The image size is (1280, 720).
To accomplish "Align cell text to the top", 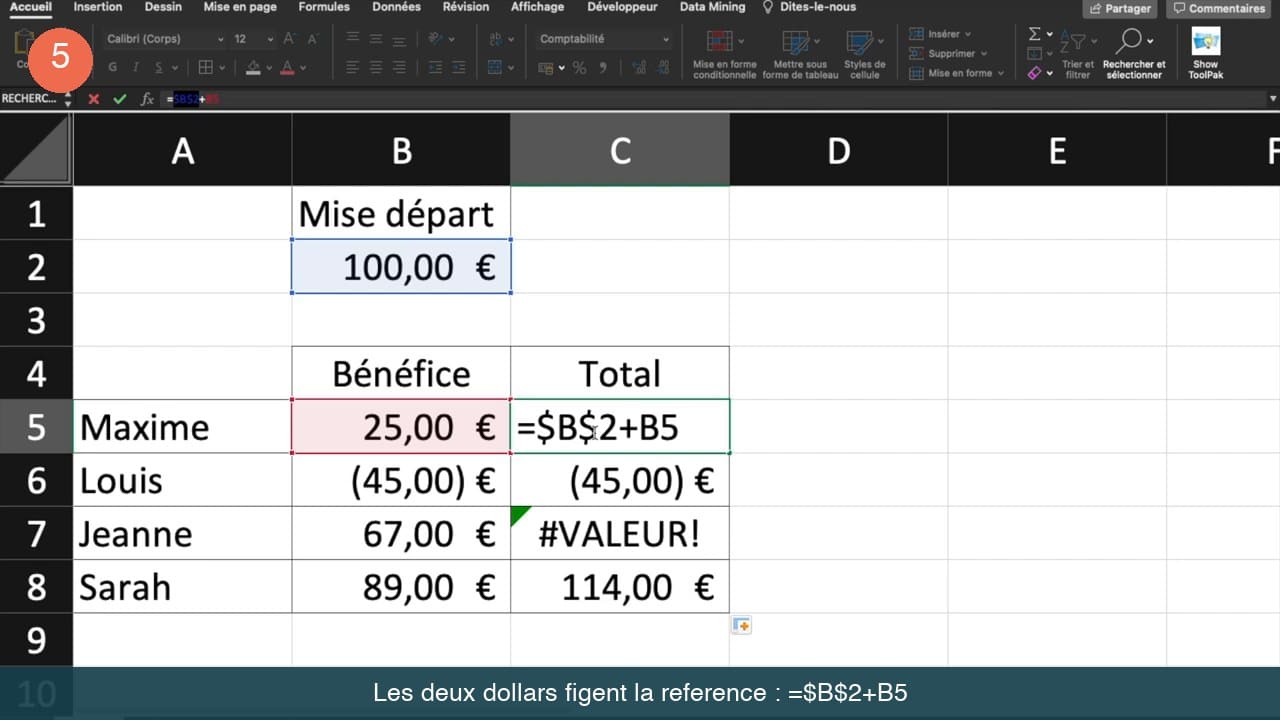I will tap(352, 39).
